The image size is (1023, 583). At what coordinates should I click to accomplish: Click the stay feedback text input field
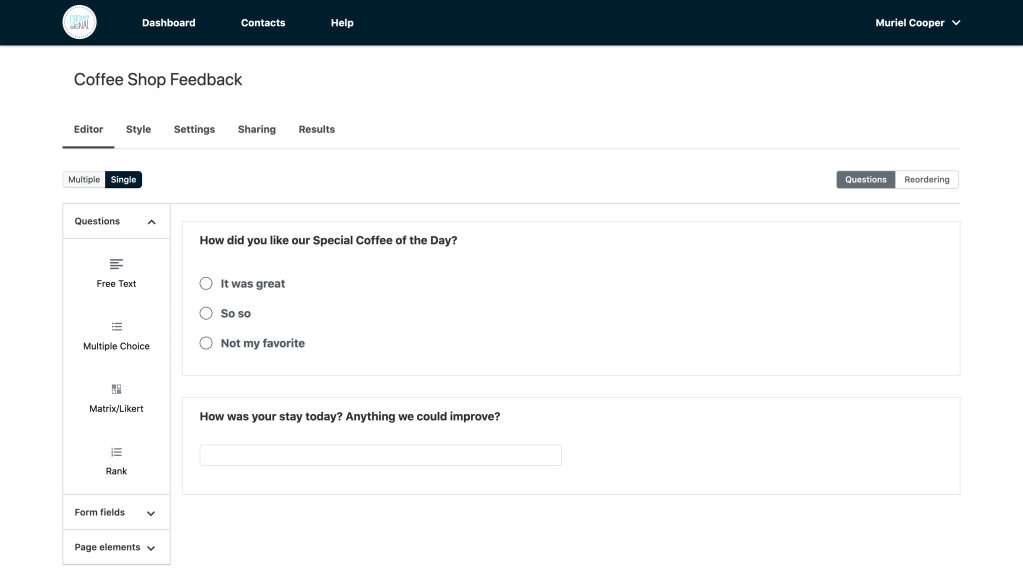[380, 455]
